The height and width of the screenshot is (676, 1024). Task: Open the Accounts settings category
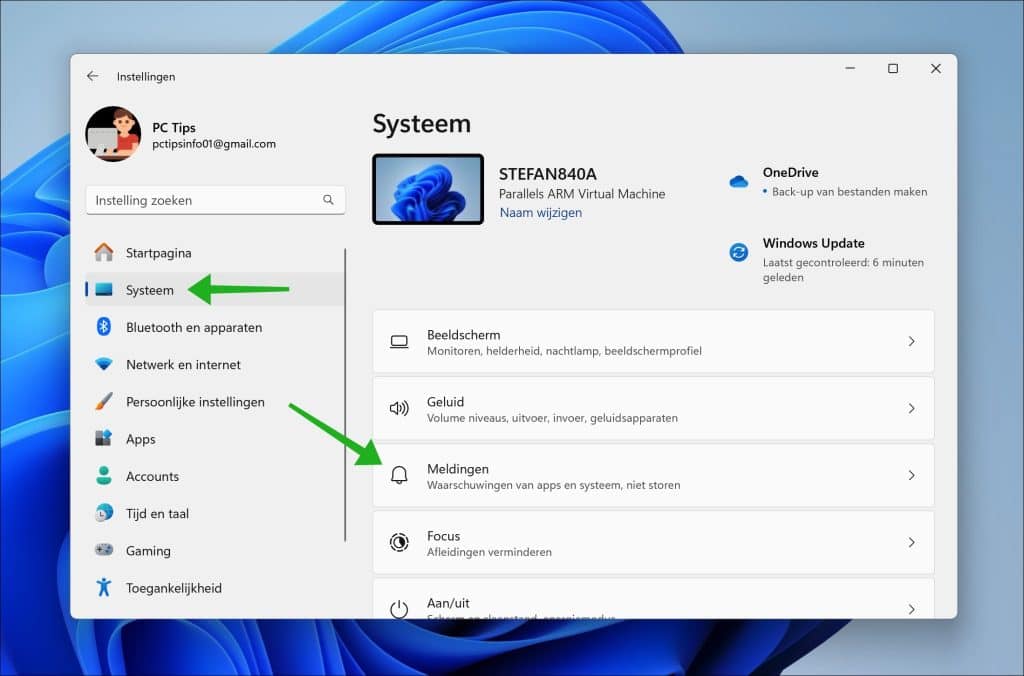[214, 475]
